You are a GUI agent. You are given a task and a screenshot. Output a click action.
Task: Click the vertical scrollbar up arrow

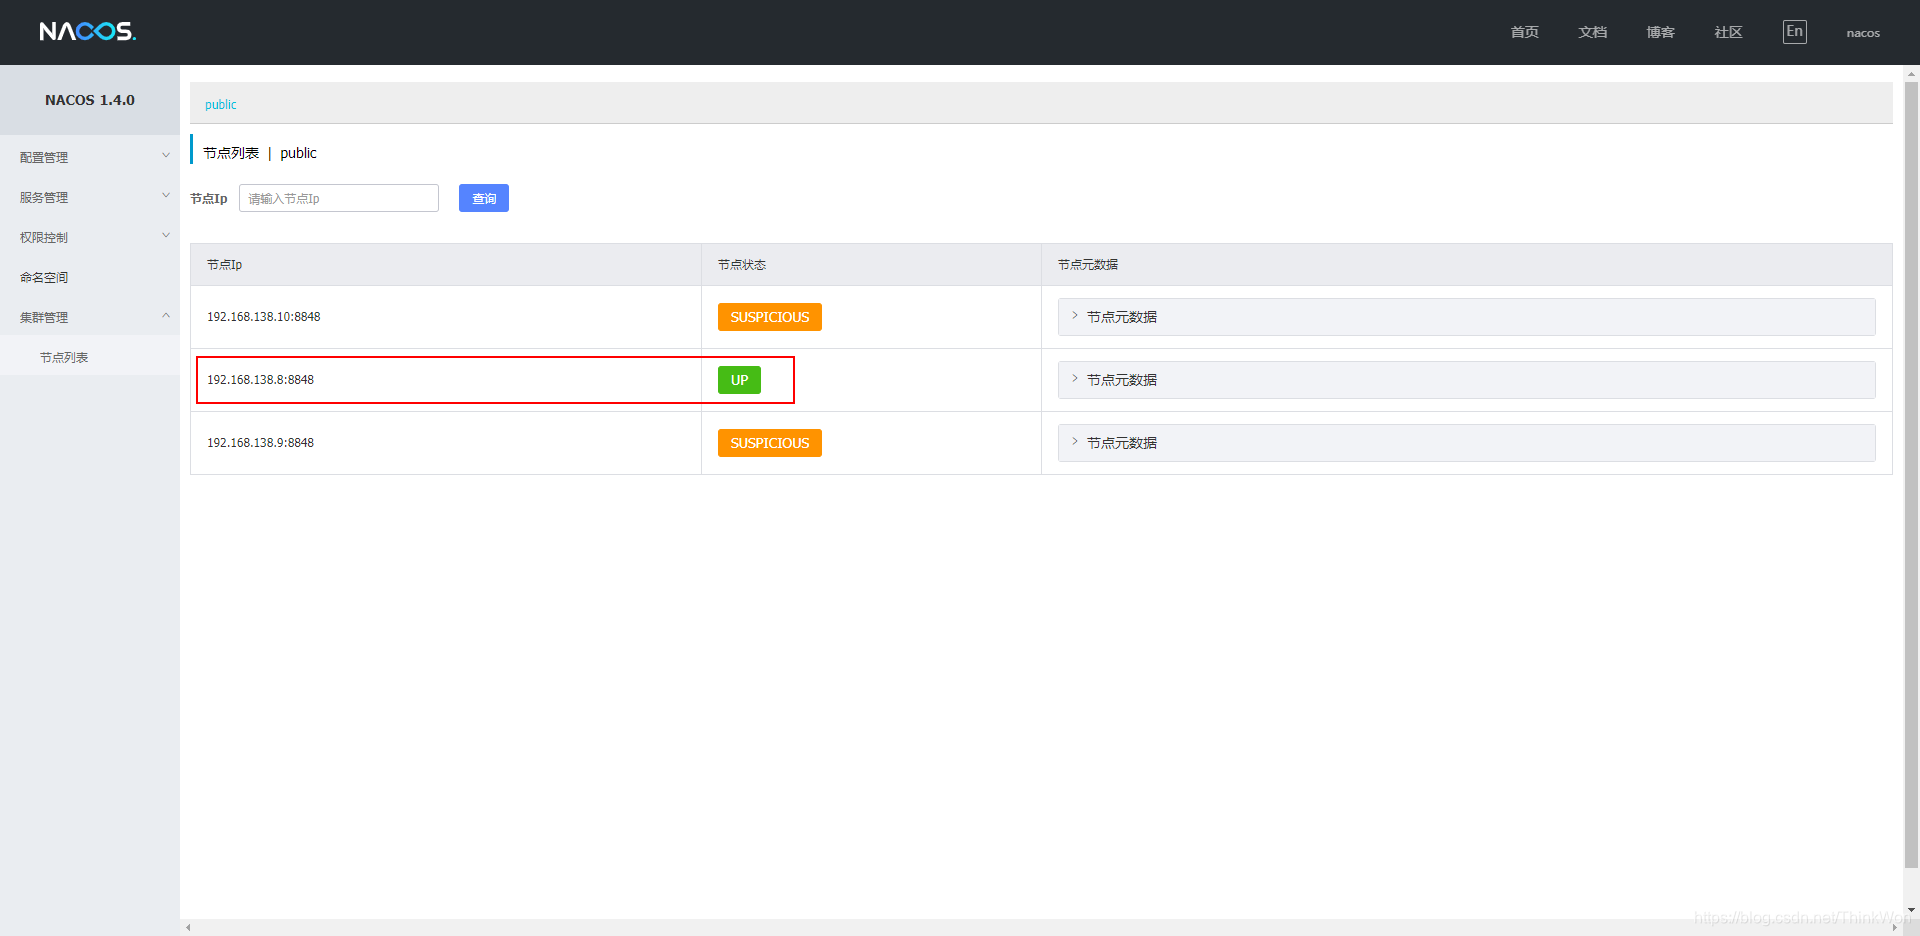(x=1911, y=73)
